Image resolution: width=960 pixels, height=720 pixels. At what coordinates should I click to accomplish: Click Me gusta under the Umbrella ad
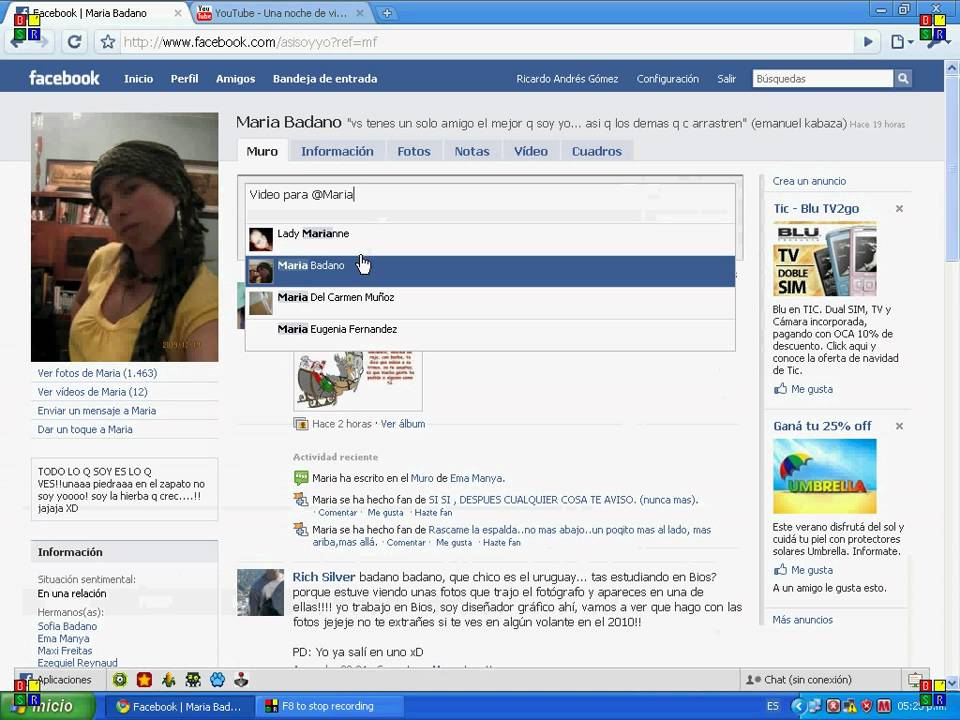click(811, 570)
